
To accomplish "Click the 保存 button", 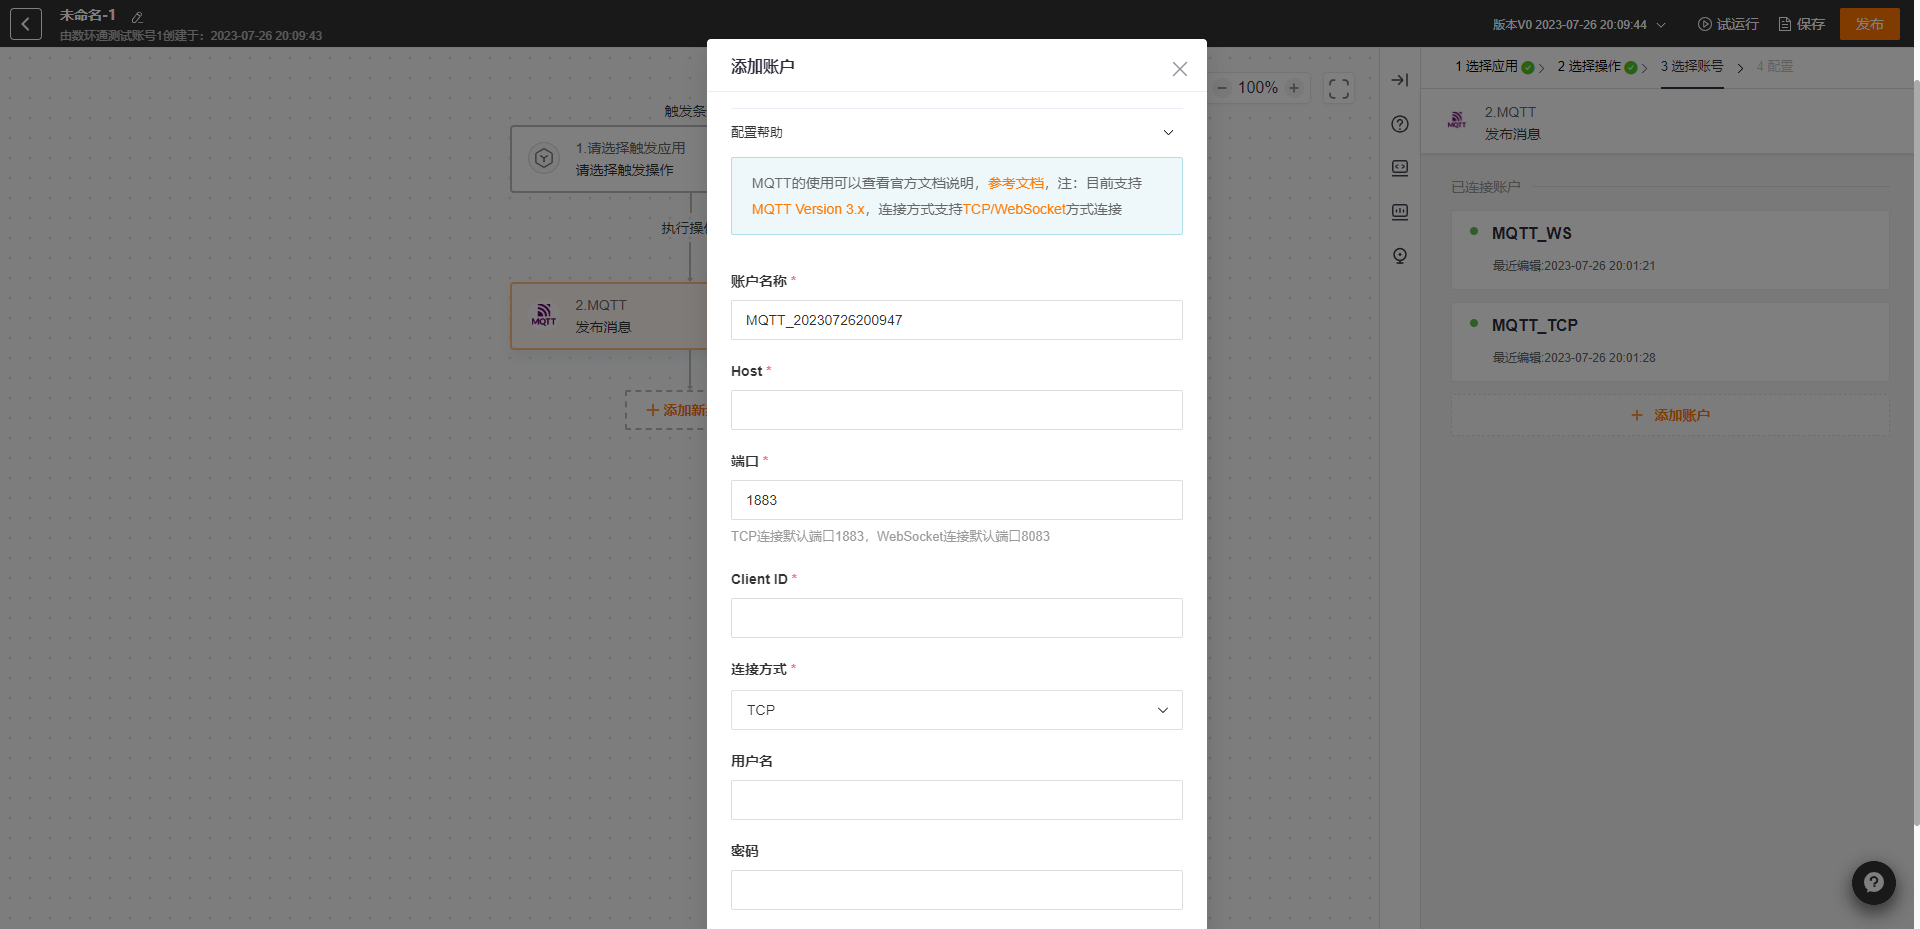I will tap(1802, 24).
